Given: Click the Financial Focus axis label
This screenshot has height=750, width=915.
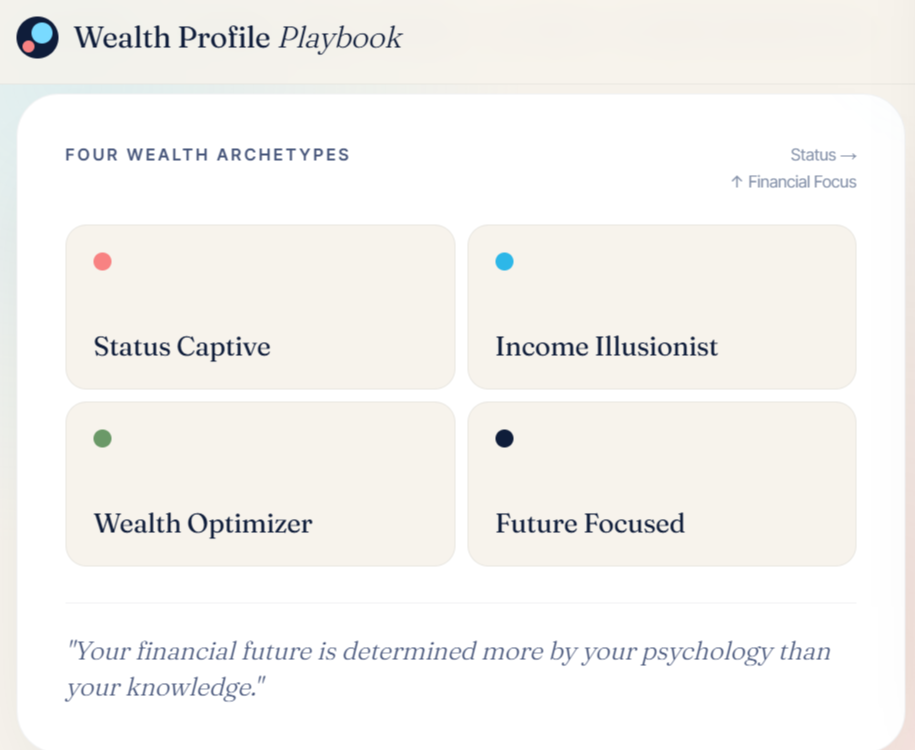Looking at the screenshot, I should pos(802,182).
